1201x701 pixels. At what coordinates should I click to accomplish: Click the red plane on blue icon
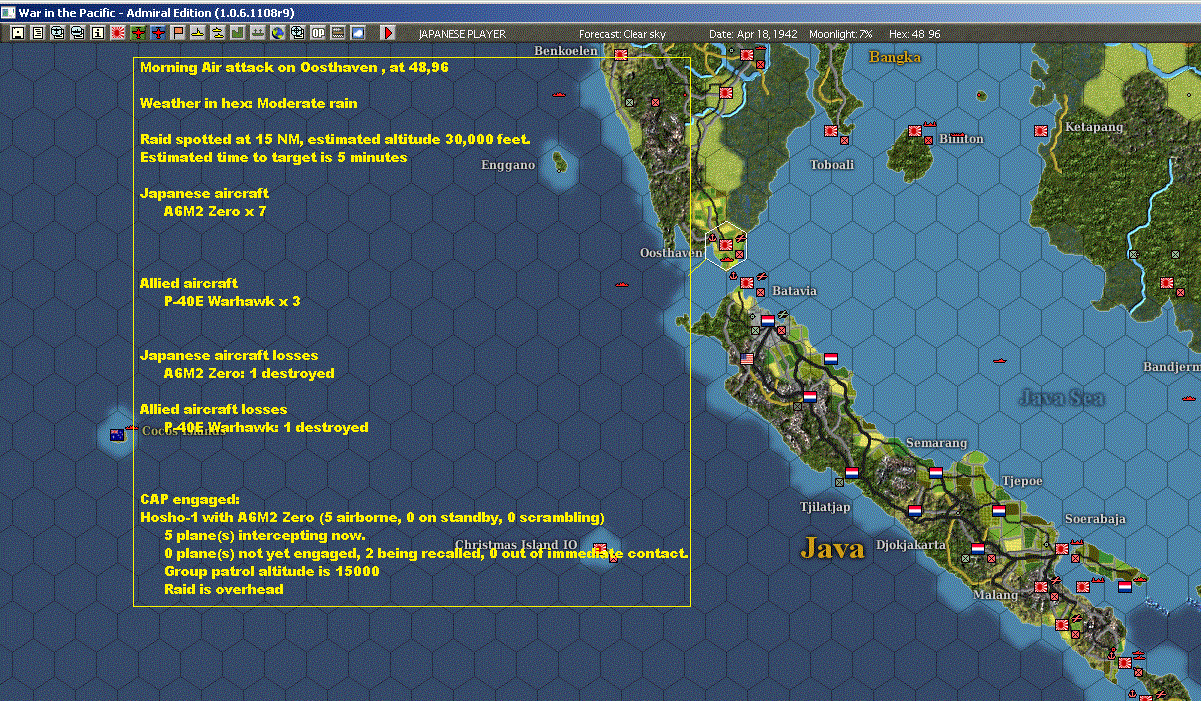pyautogui.click(x=158, y=33)
